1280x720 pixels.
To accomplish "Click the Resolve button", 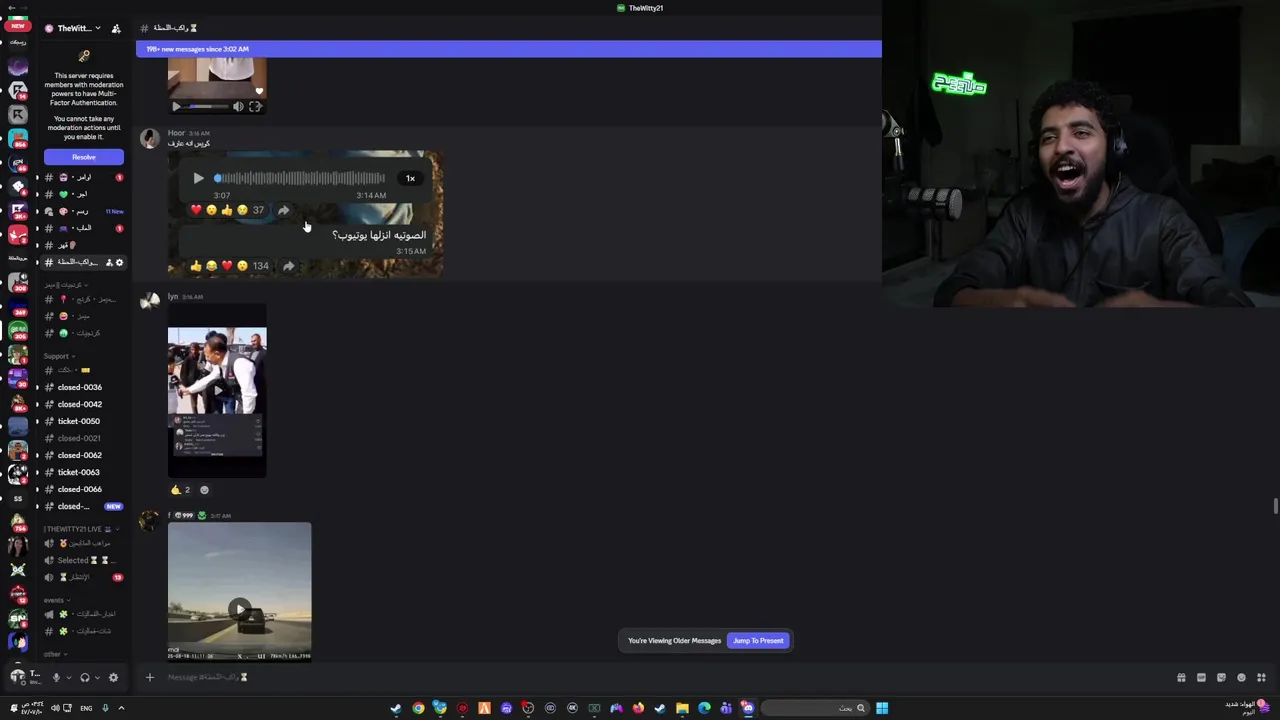I will [84, 157].
